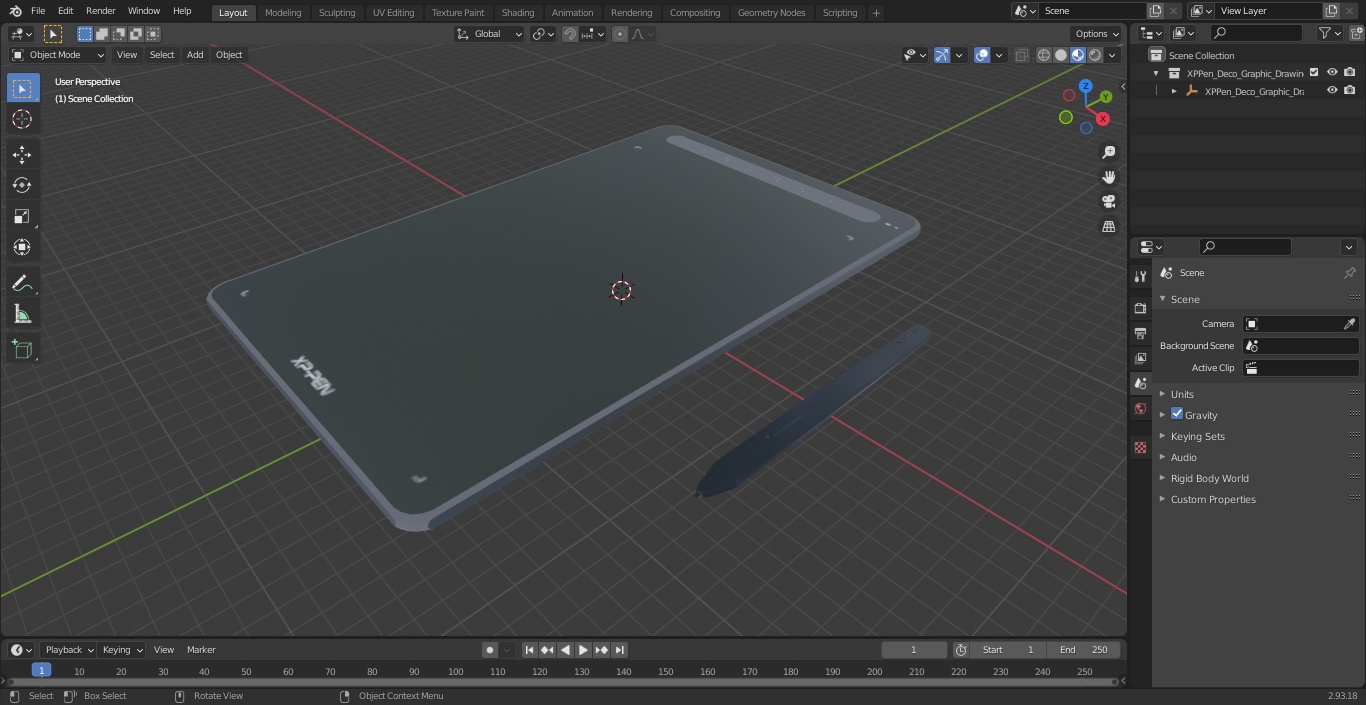The height and width of the screenshot is (705, 1366).
Task: Add a new workspace with plus
Action: click(x=876, y=13)
